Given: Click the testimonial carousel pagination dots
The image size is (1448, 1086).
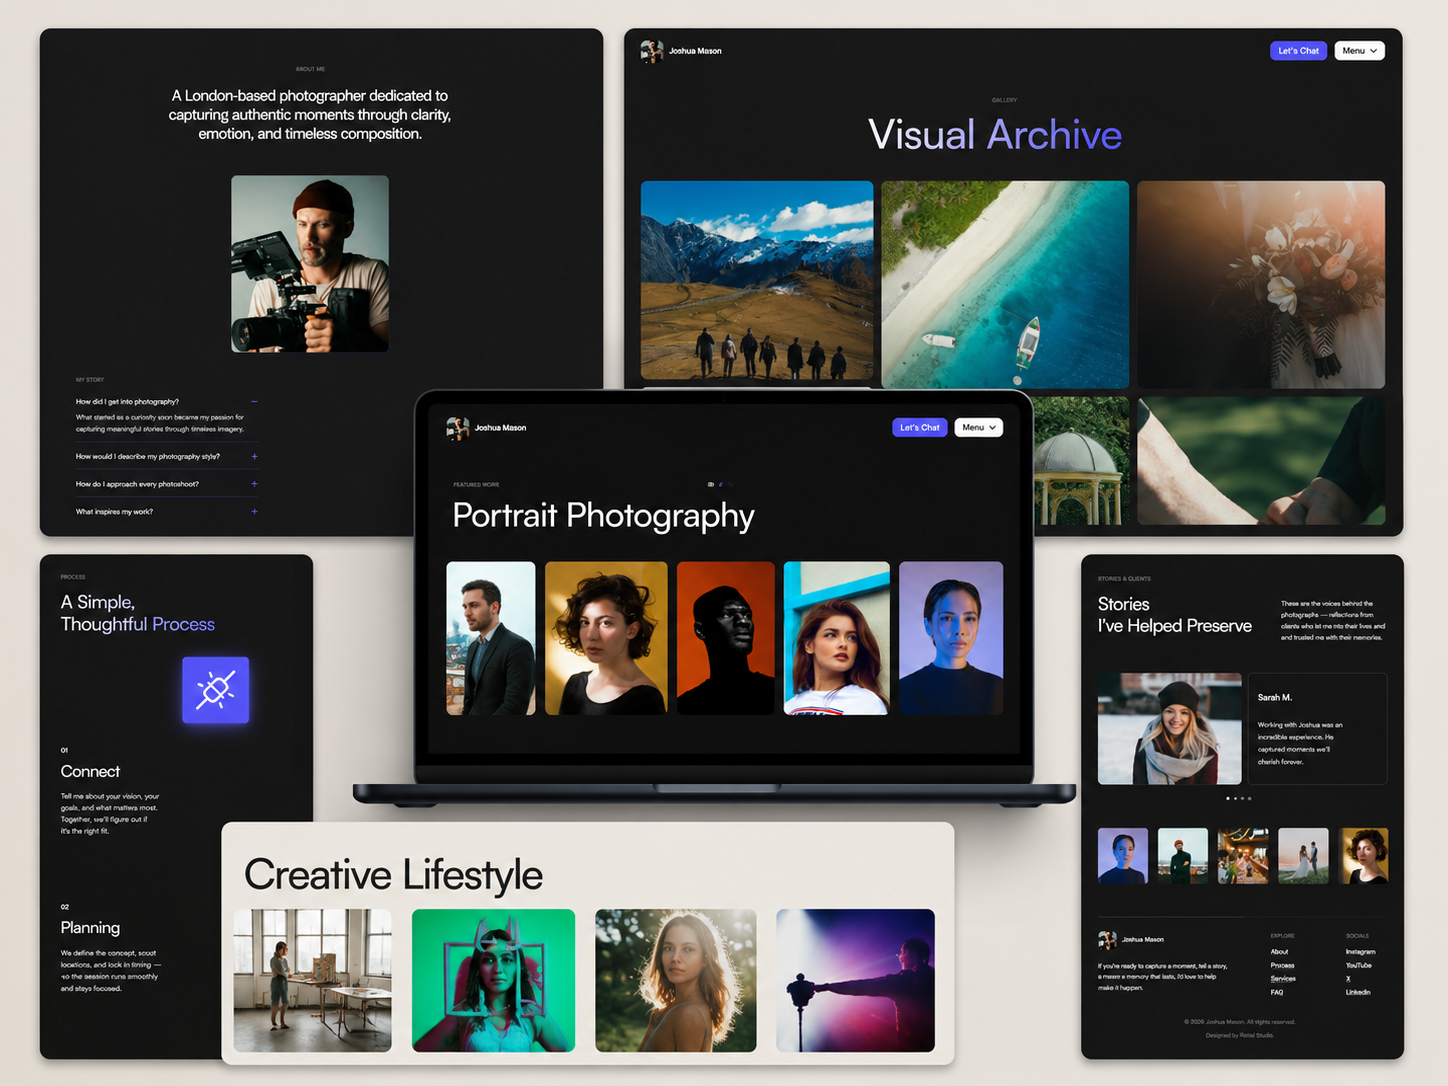Looking at the screenshot, I should 1239,798.
